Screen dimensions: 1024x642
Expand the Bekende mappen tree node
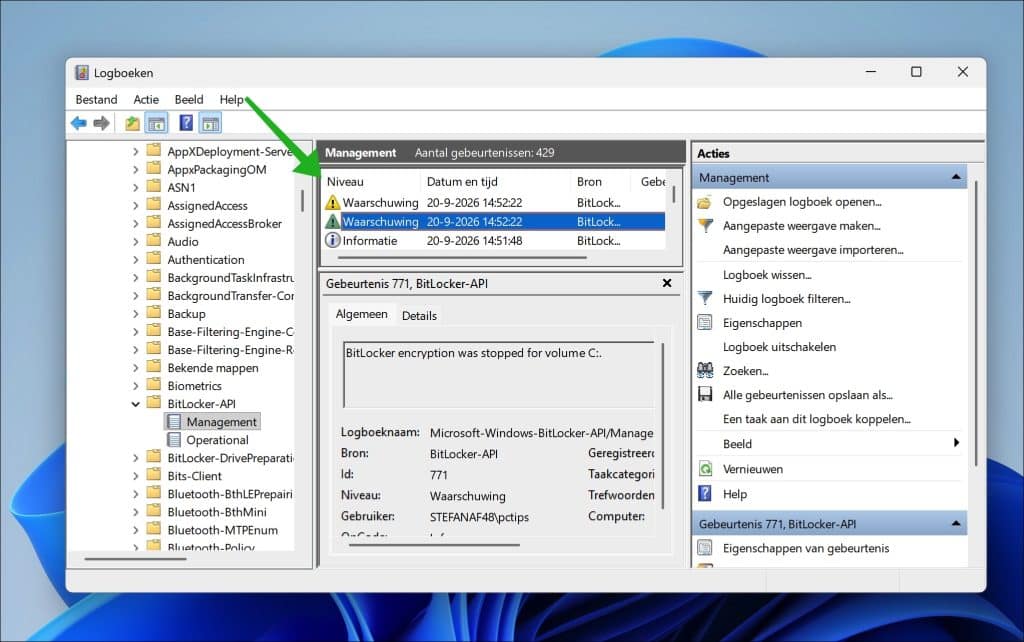(135, 368)
